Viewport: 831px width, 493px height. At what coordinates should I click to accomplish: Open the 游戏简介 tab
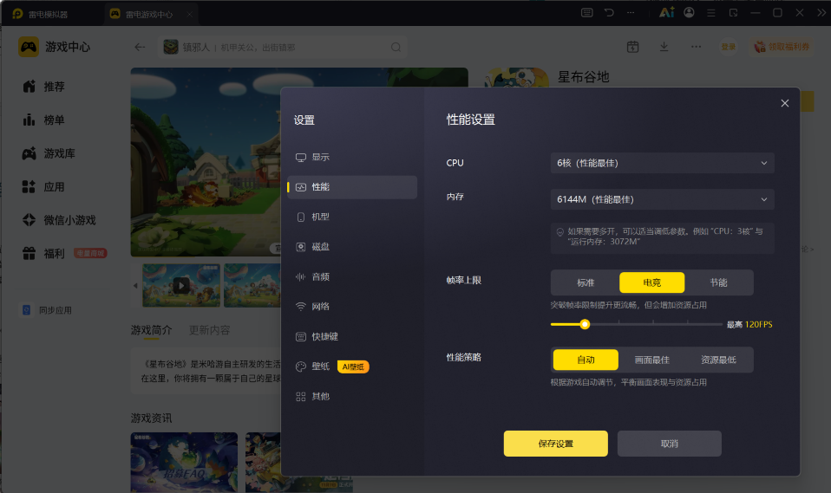pos(151,330)
